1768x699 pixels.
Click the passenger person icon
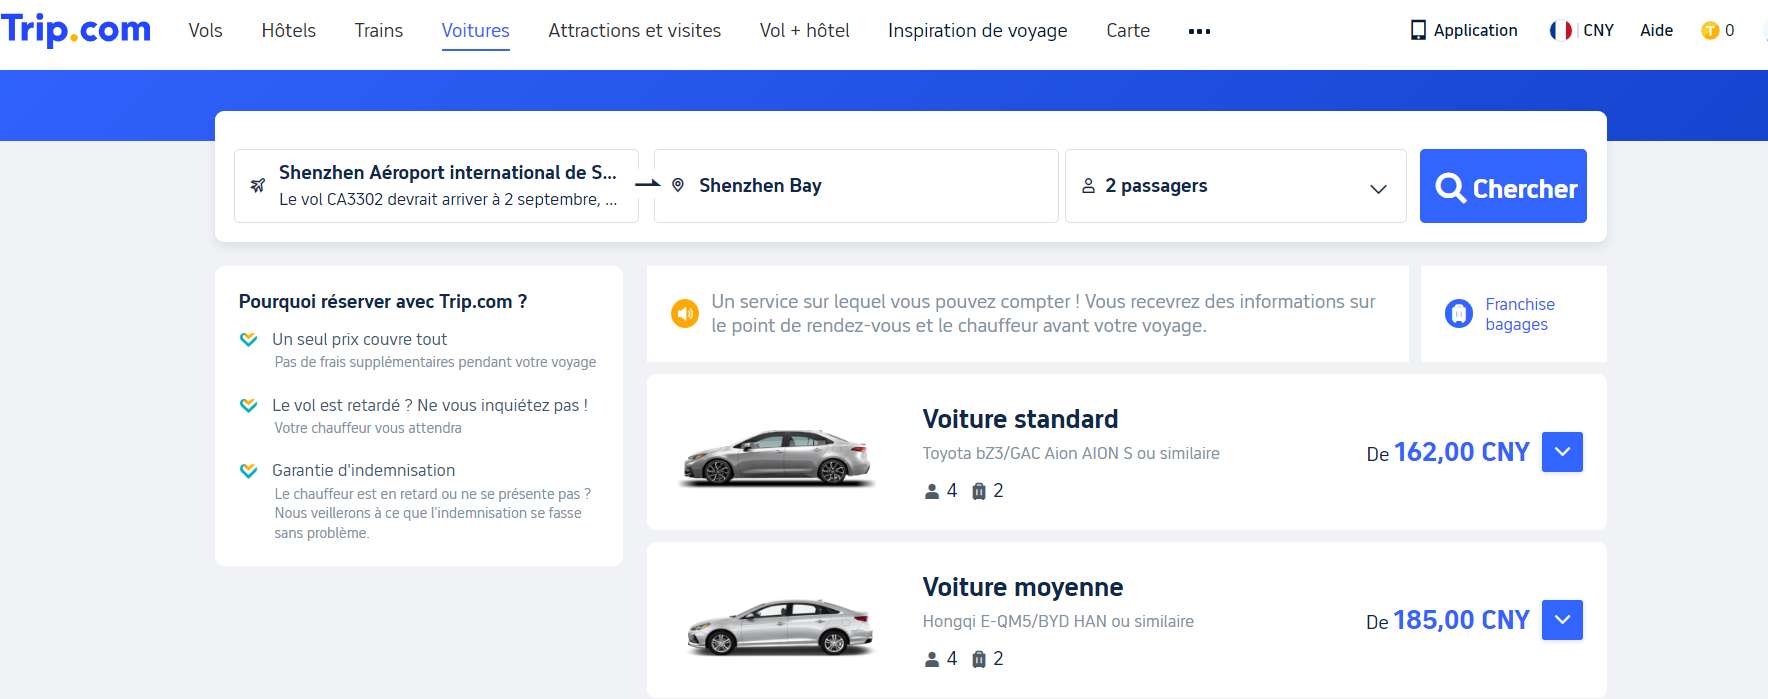1088,186
